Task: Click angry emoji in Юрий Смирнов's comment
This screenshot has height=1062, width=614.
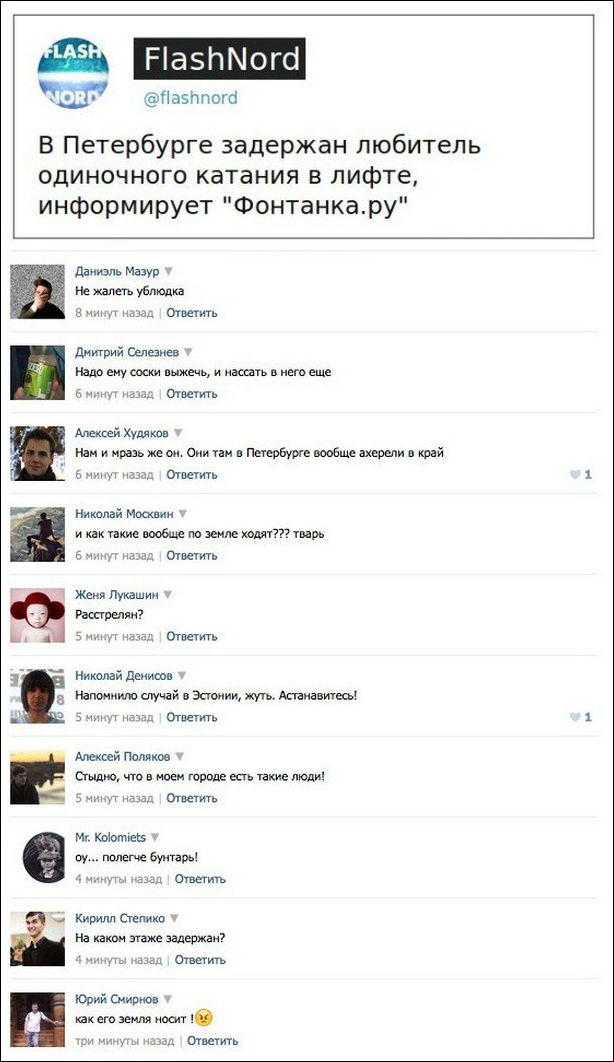Action: [x=204, y=1018]
